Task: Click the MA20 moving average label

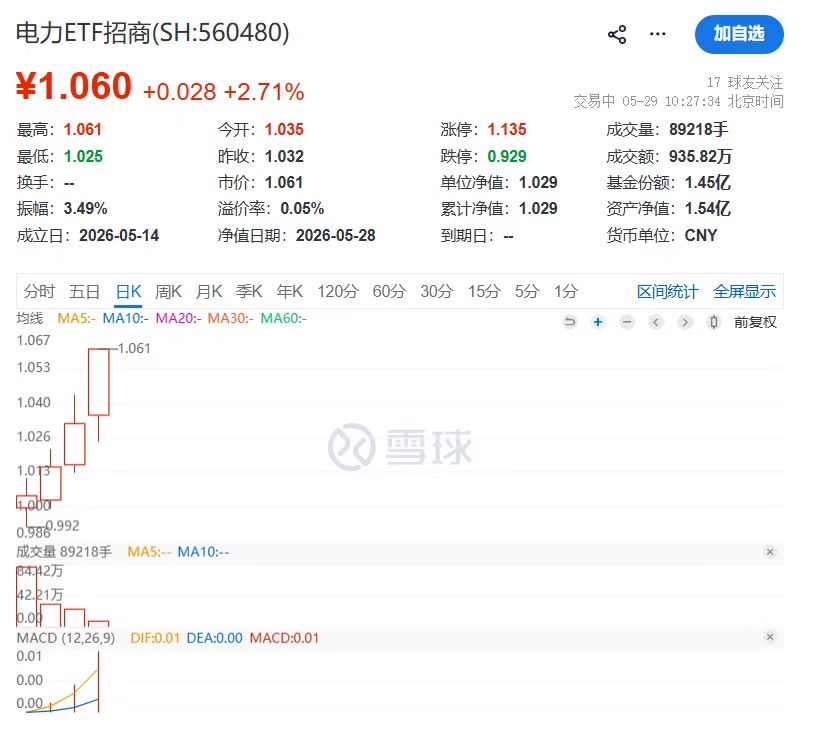Action: click(x=179, y=318)
